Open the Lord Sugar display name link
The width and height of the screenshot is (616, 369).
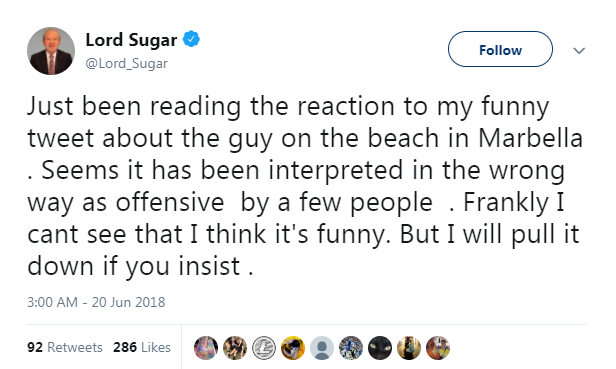(x=131, y=40)
